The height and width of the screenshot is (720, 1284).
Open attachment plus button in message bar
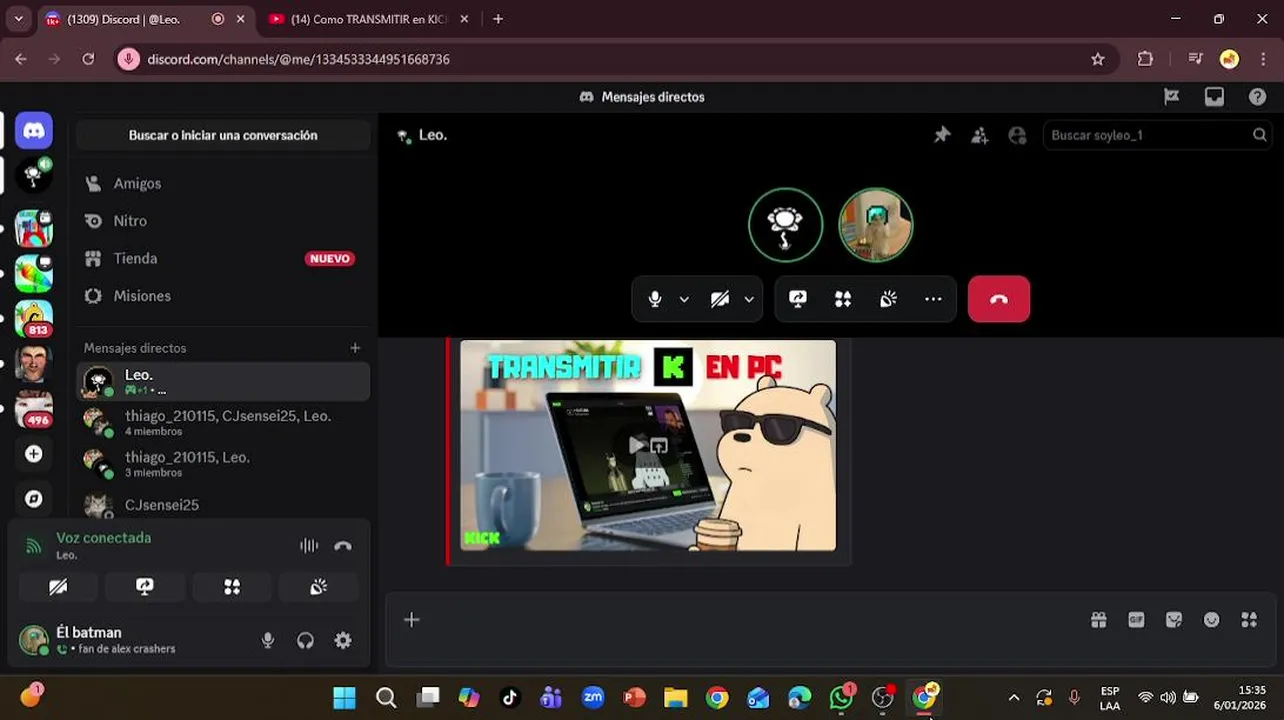click(411, 620)
